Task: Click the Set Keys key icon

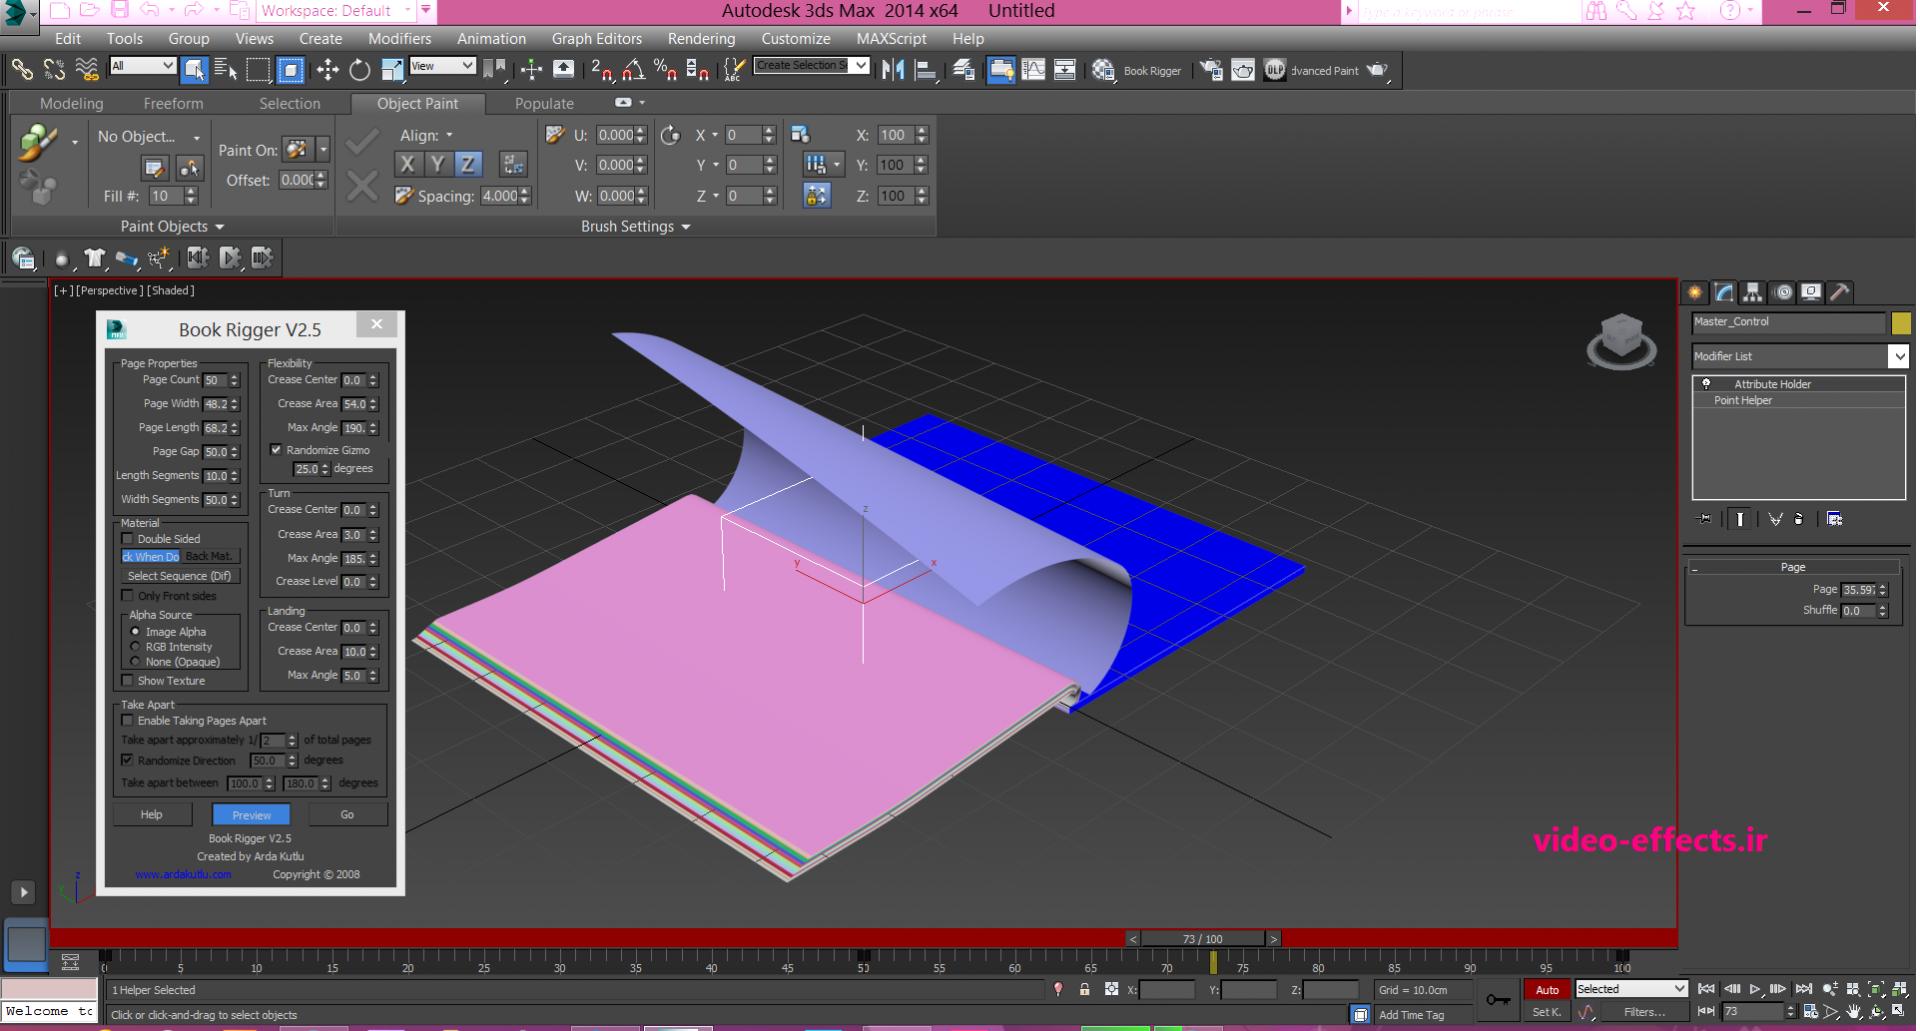Action: coord(1498,999)
